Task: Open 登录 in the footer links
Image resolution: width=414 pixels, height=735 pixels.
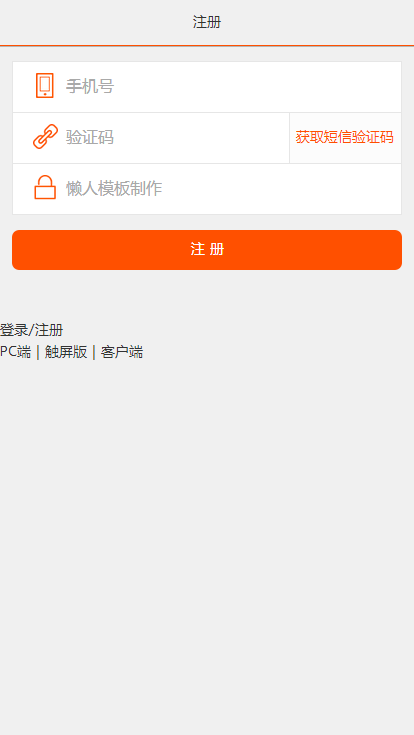Action: 14,330
